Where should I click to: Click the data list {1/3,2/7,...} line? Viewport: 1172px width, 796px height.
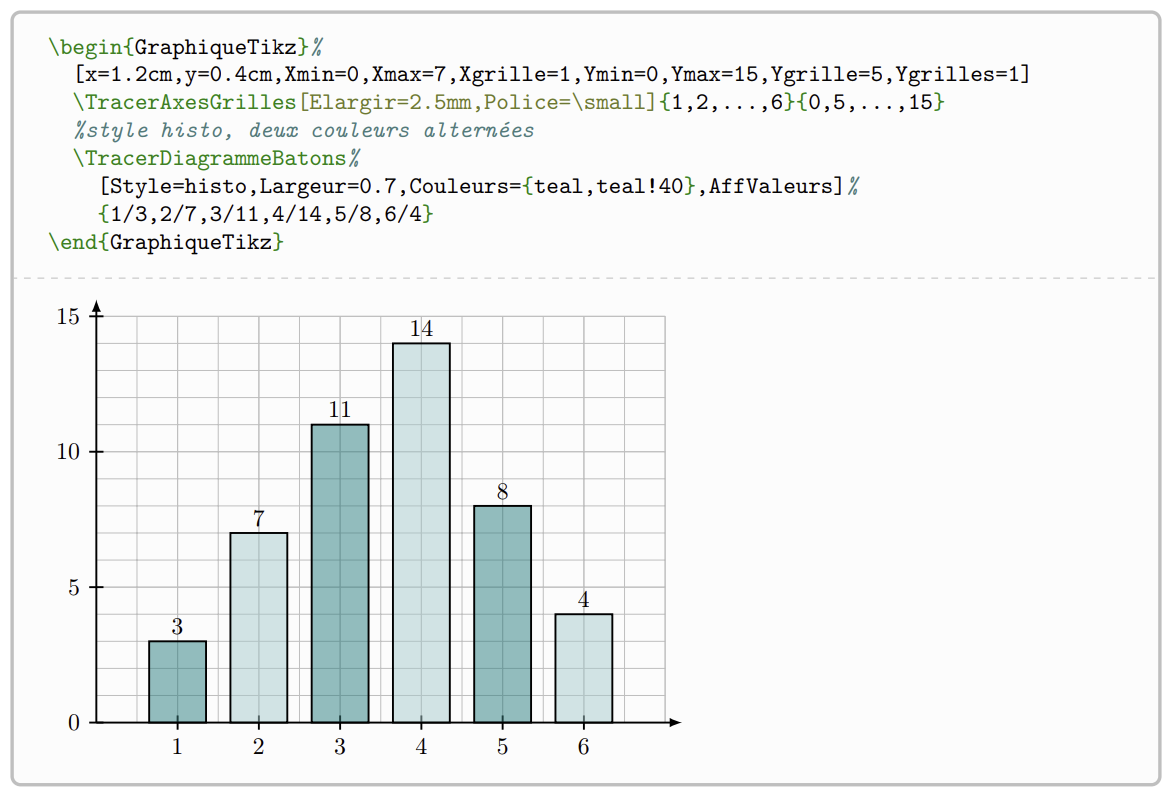tap(266, 214)
